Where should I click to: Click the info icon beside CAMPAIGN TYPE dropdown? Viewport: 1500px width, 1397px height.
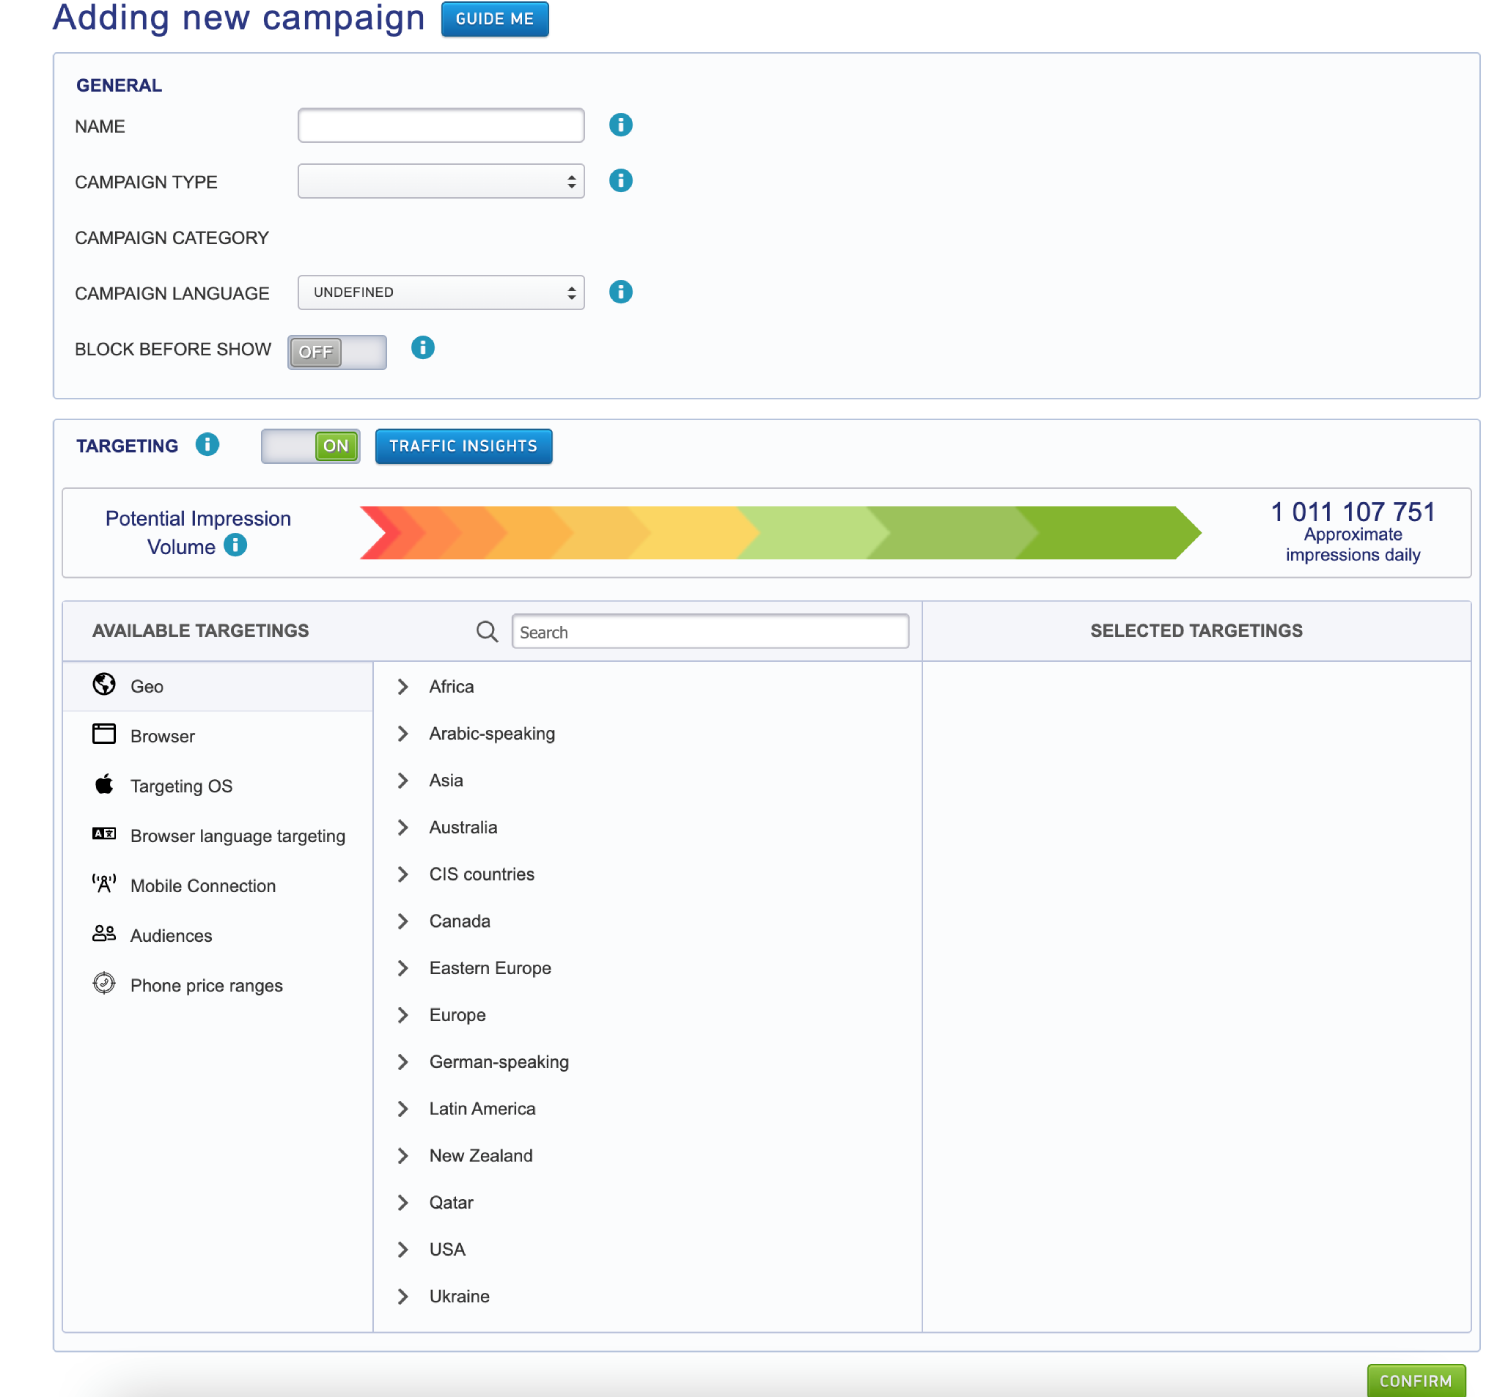[x=621, y=181]
